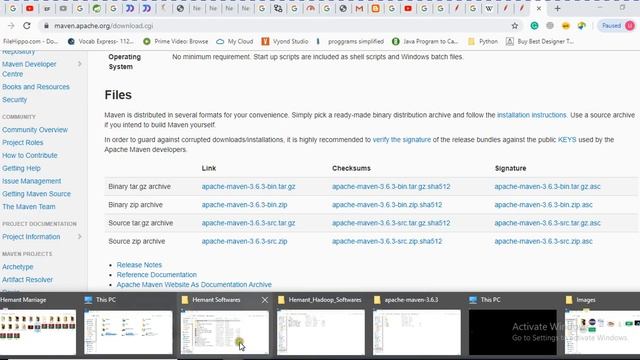The width and height of the screenshot is (640, 360).
Task: Open Maven Developer Centre sidebar link
Action: coord(29,69)
